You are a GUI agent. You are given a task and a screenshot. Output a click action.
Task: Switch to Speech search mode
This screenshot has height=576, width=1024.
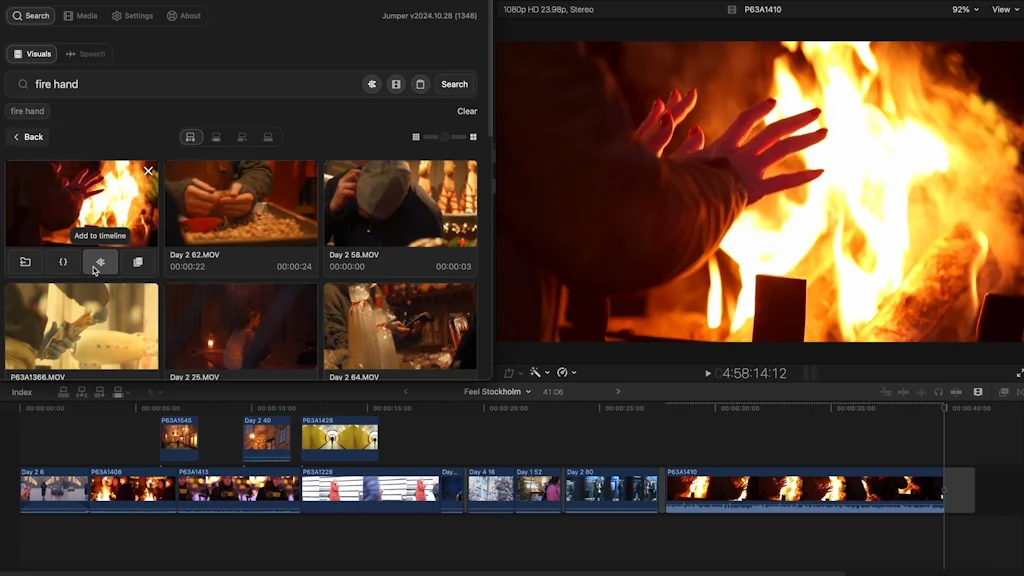[x=86, y=54]
